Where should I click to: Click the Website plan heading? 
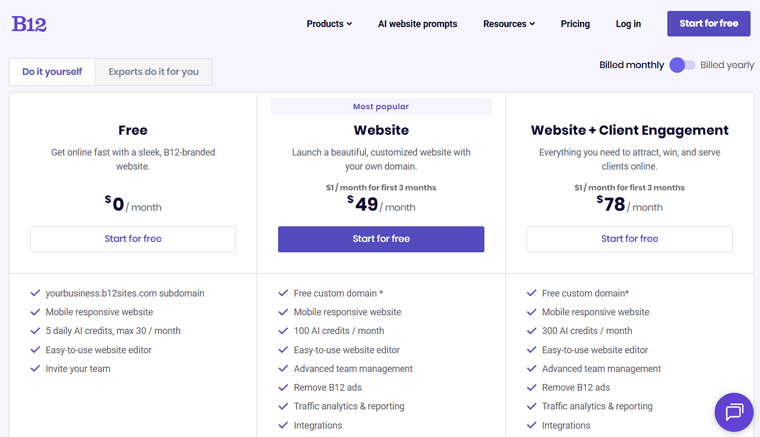[381, 130]
